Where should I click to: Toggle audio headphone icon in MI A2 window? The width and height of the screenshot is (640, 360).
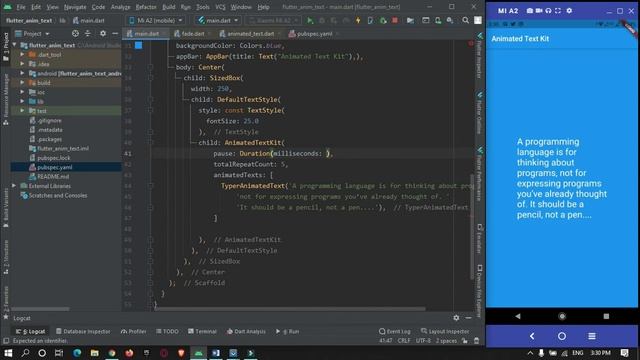(x=548, y=11)
